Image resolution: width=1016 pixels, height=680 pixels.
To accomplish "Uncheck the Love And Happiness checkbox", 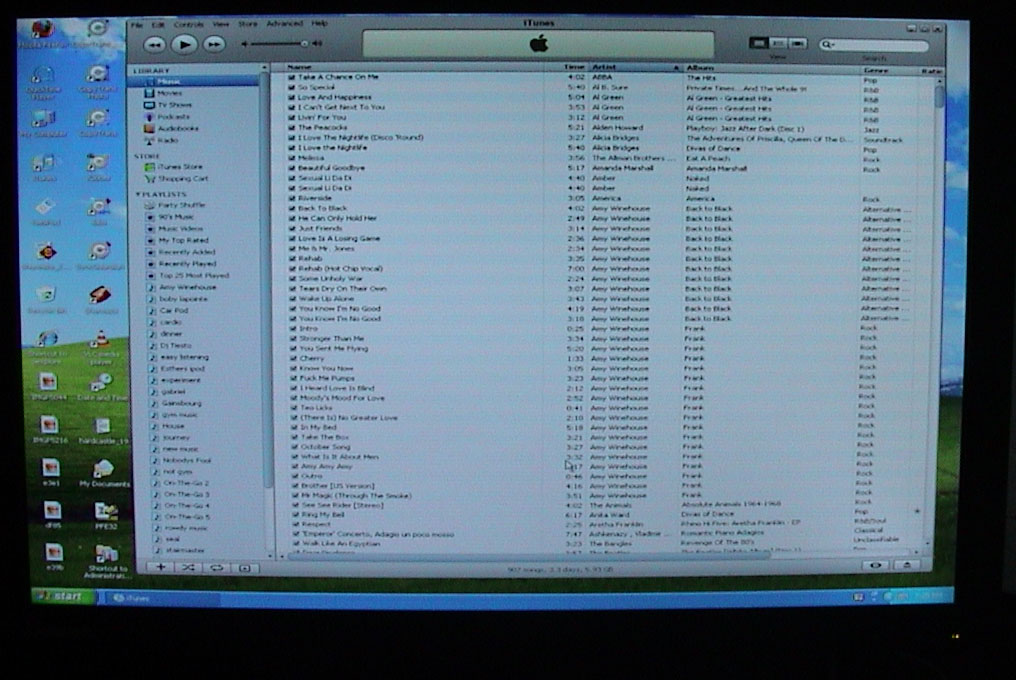I will 292,97.
